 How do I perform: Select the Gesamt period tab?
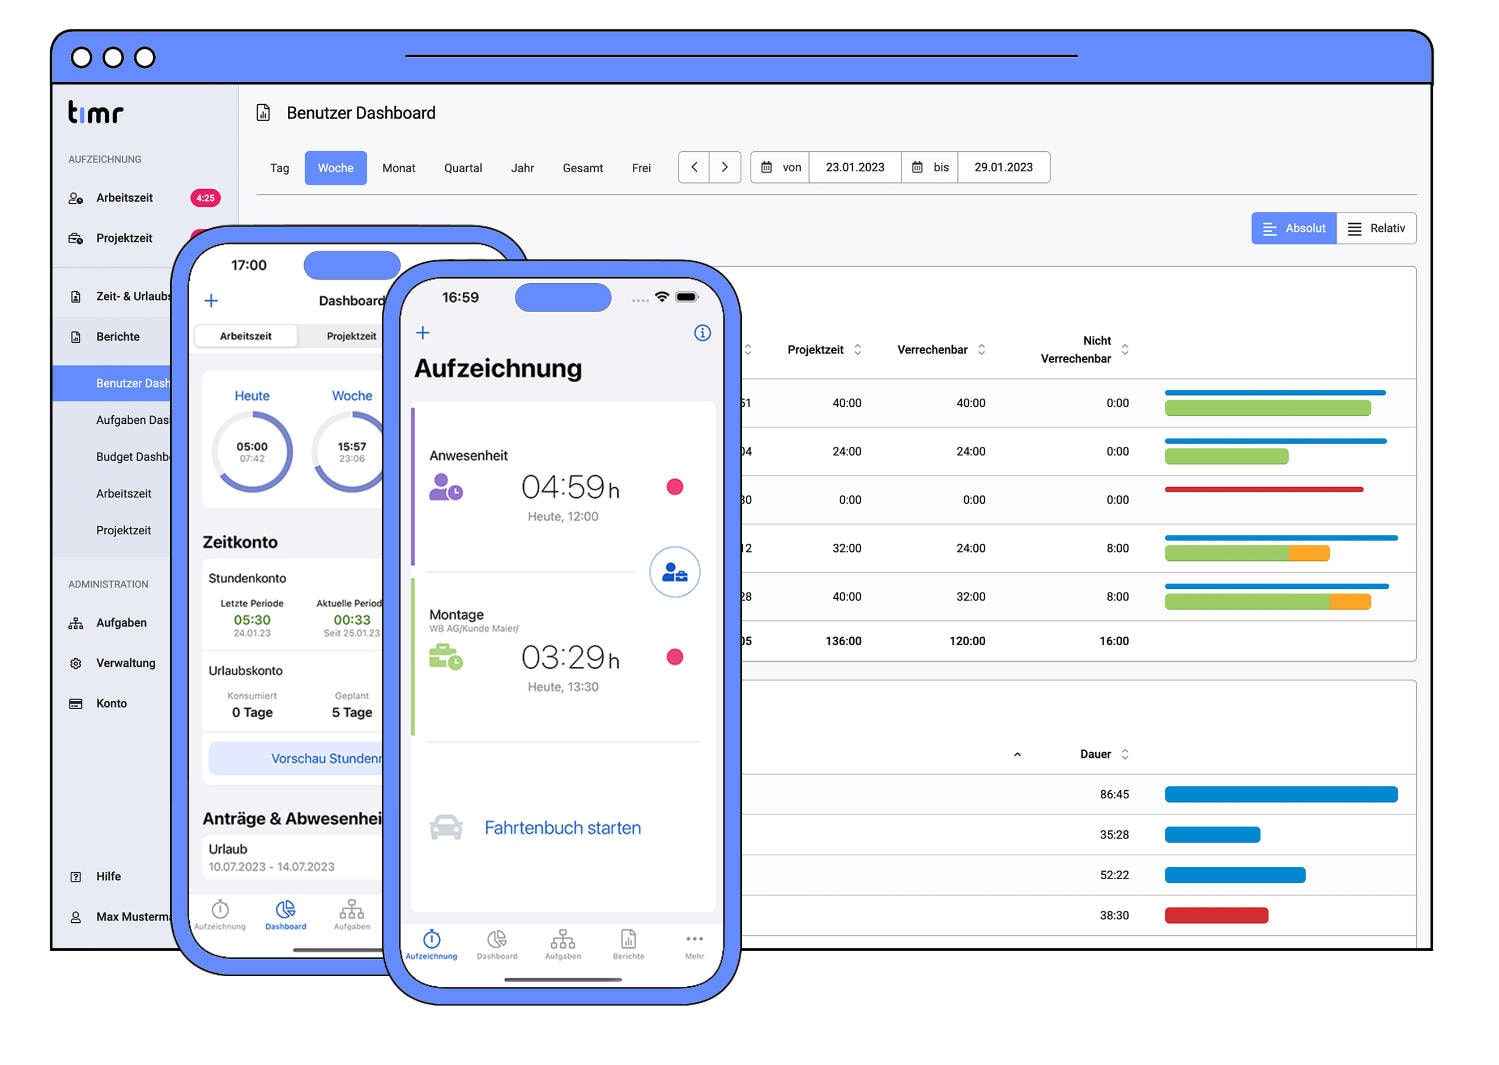583,168
